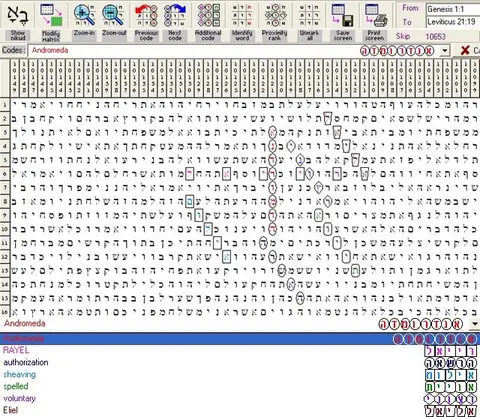Viewport: 480px width, 417px height.
Task: Select the Identify word tool
Action: tap(242, 15)
